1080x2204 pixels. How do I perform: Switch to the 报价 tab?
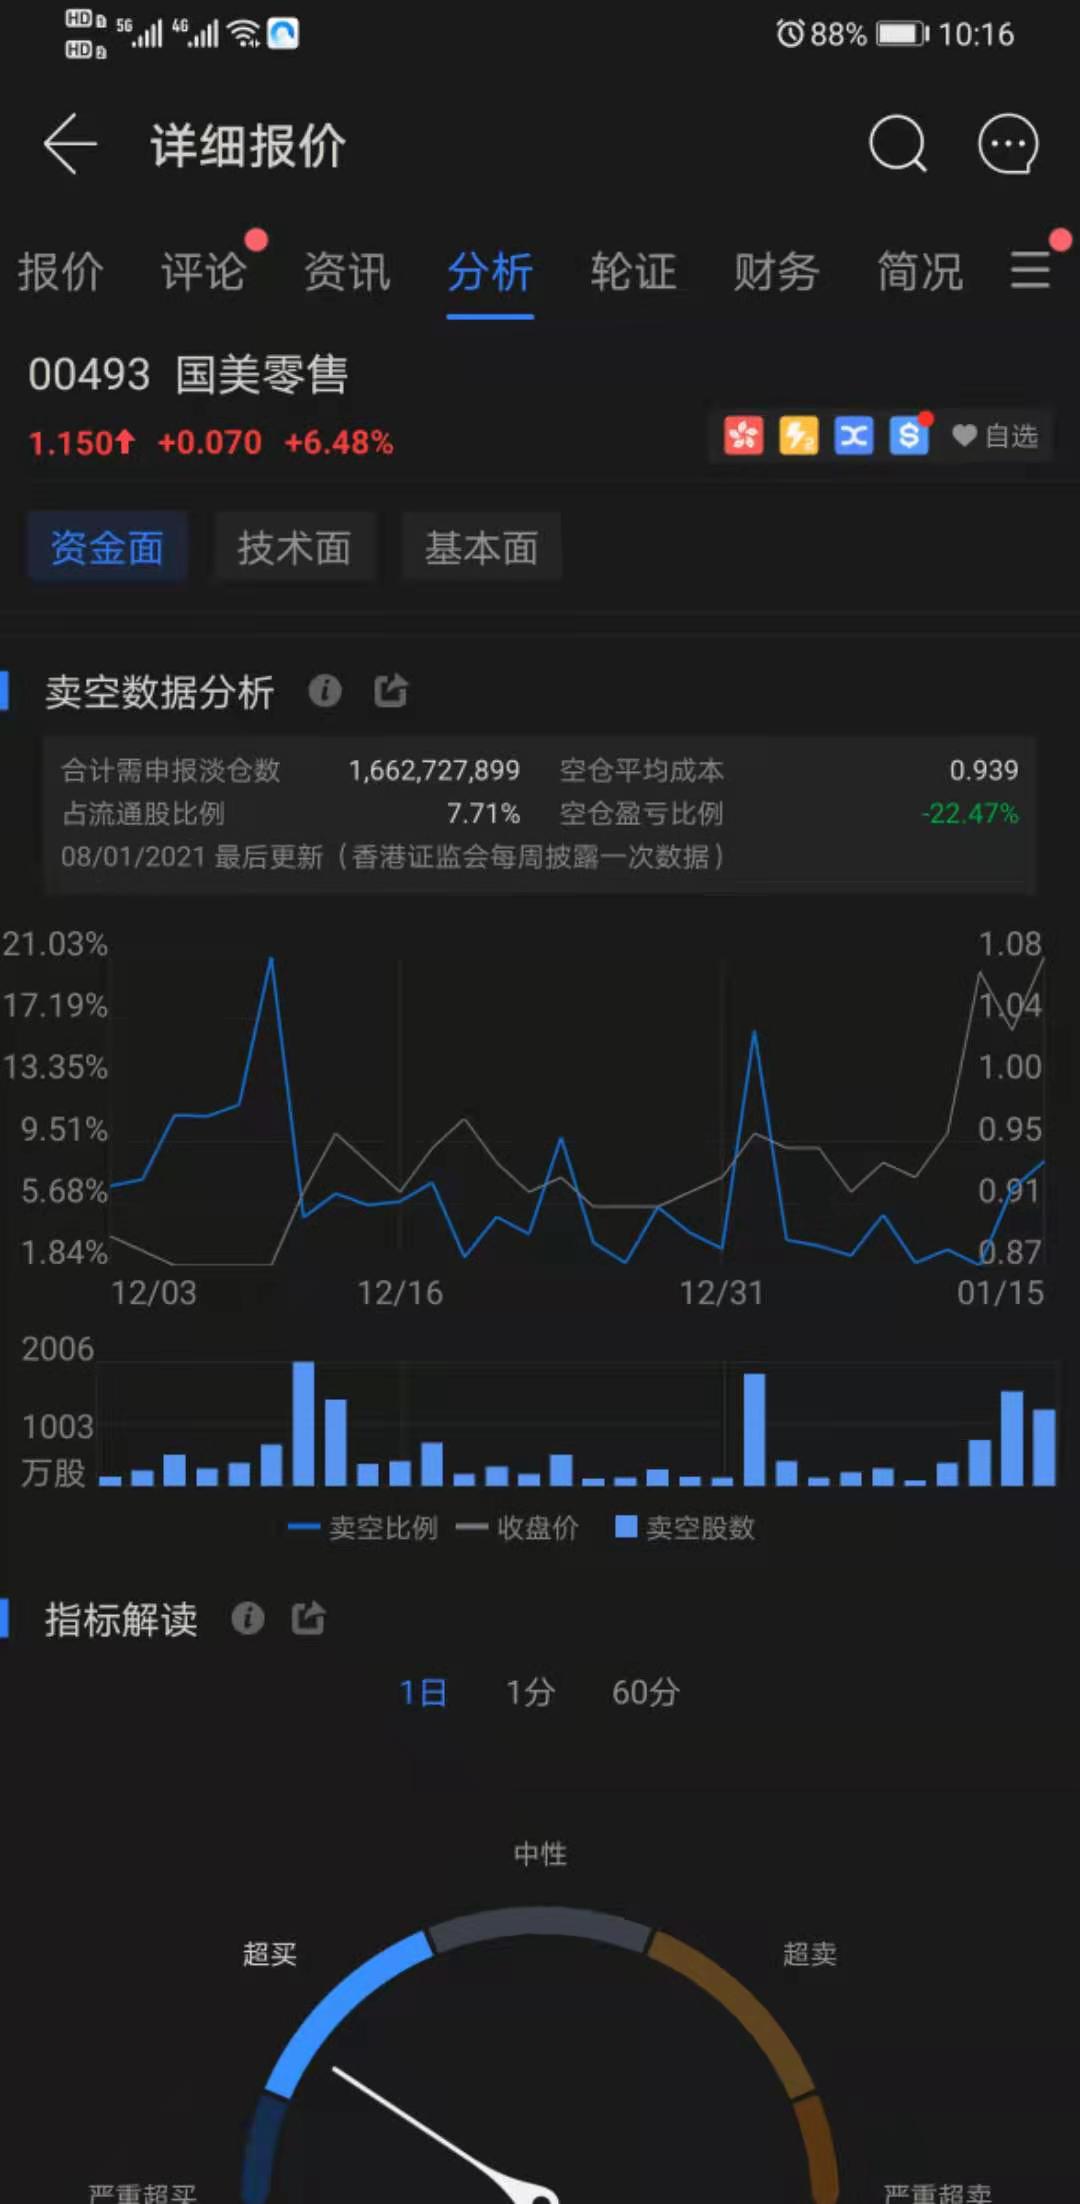tap(60, 272)
